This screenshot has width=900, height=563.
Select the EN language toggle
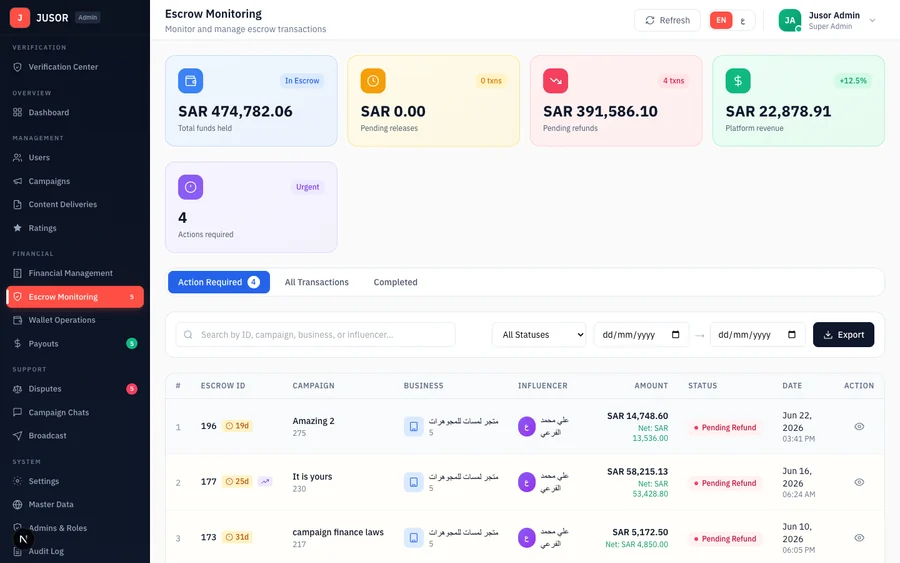click(721, 20)
